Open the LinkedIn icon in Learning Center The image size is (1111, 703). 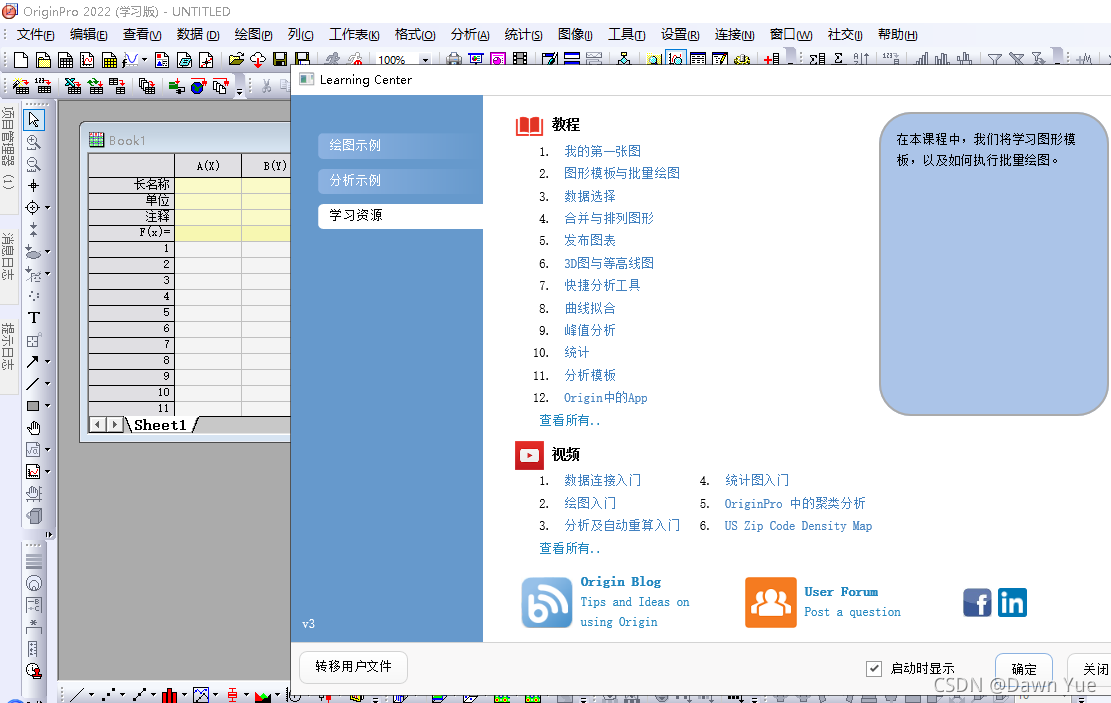click(x=1012, y=602)
